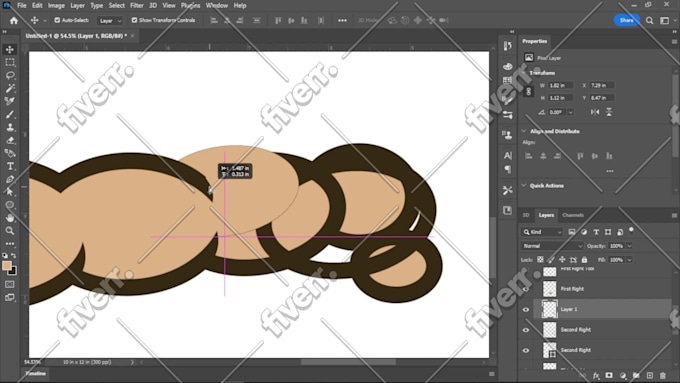Collapse the Quick Actions section
This screenshot has width=680, height=383.
pyautogui.click(x=524, y=186)
